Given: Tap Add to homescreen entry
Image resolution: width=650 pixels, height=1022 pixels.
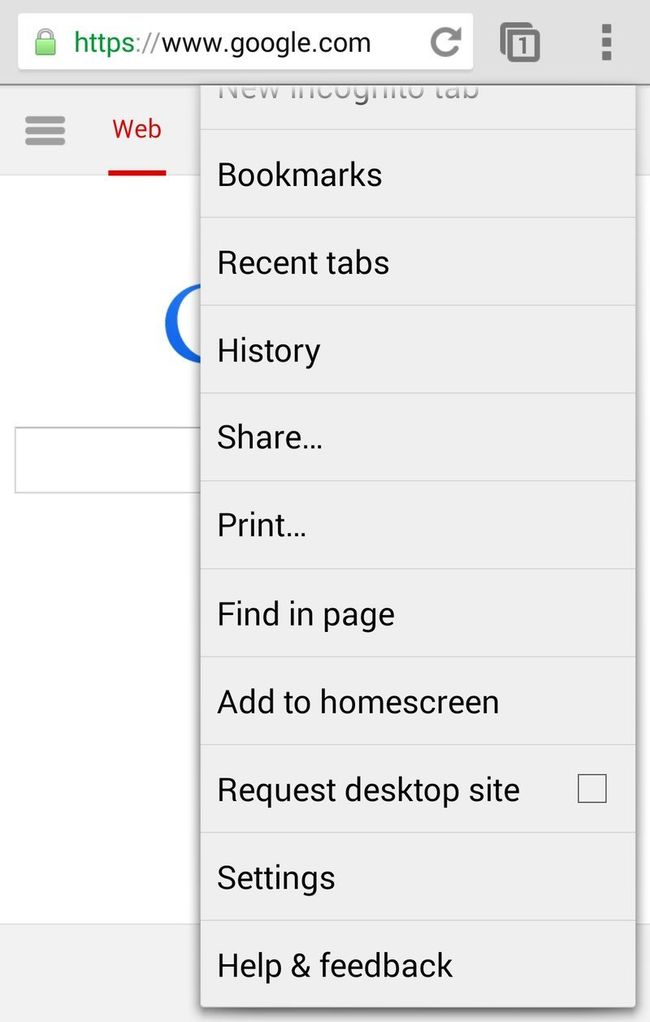Looking at the screenshot, I should 358,702.
